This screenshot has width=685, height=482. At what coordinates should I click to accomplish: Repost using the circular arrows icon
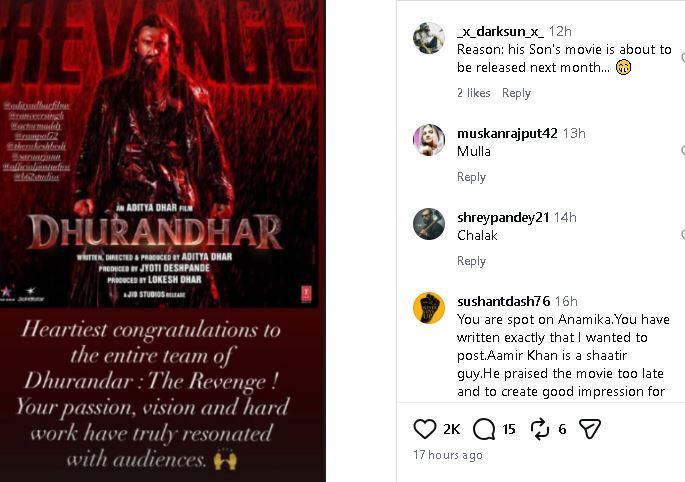tap(540, 429)
